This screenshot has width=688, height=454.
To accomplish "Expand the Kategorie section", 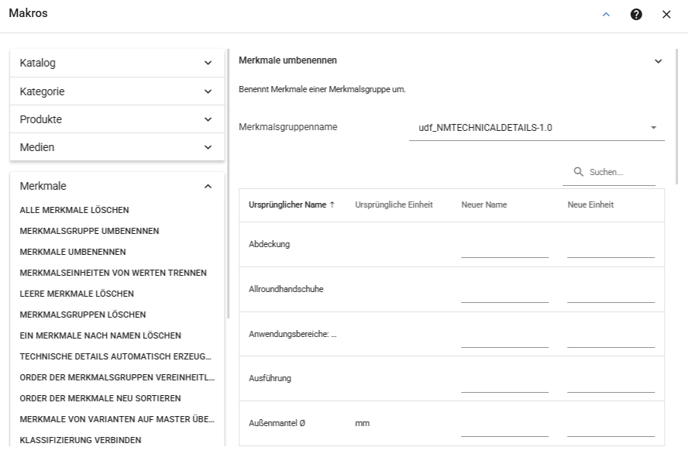I will pos(117,91).
